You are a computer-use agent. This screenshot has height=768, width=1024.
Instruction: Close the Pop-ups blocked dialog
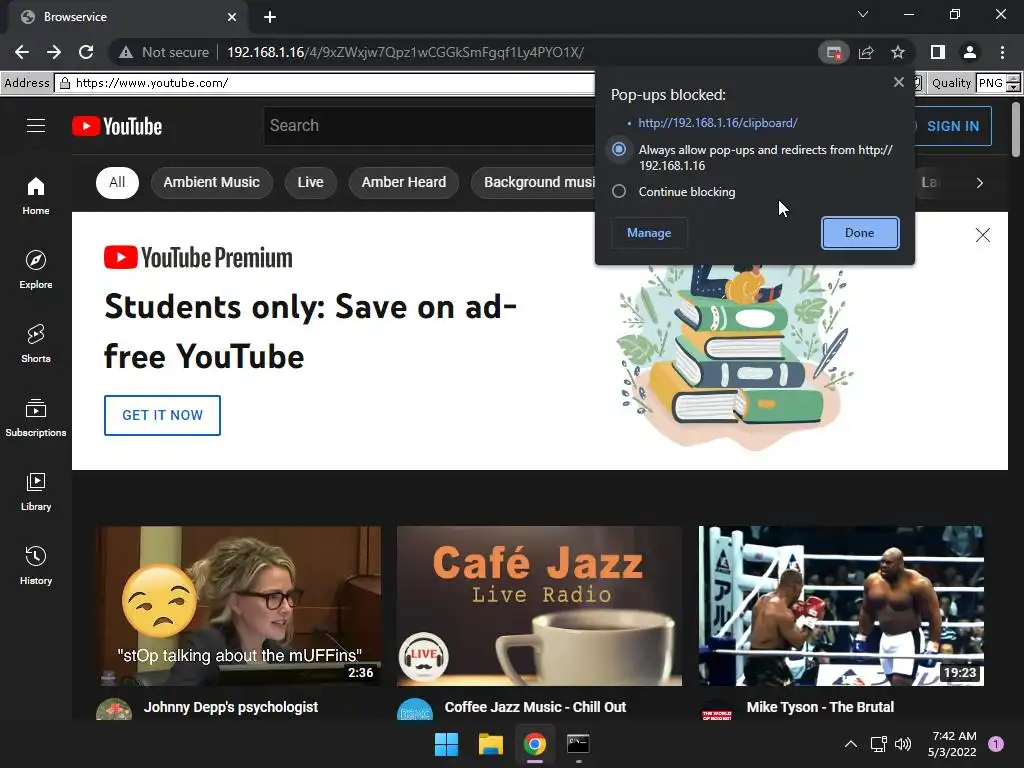pos(899,82)
